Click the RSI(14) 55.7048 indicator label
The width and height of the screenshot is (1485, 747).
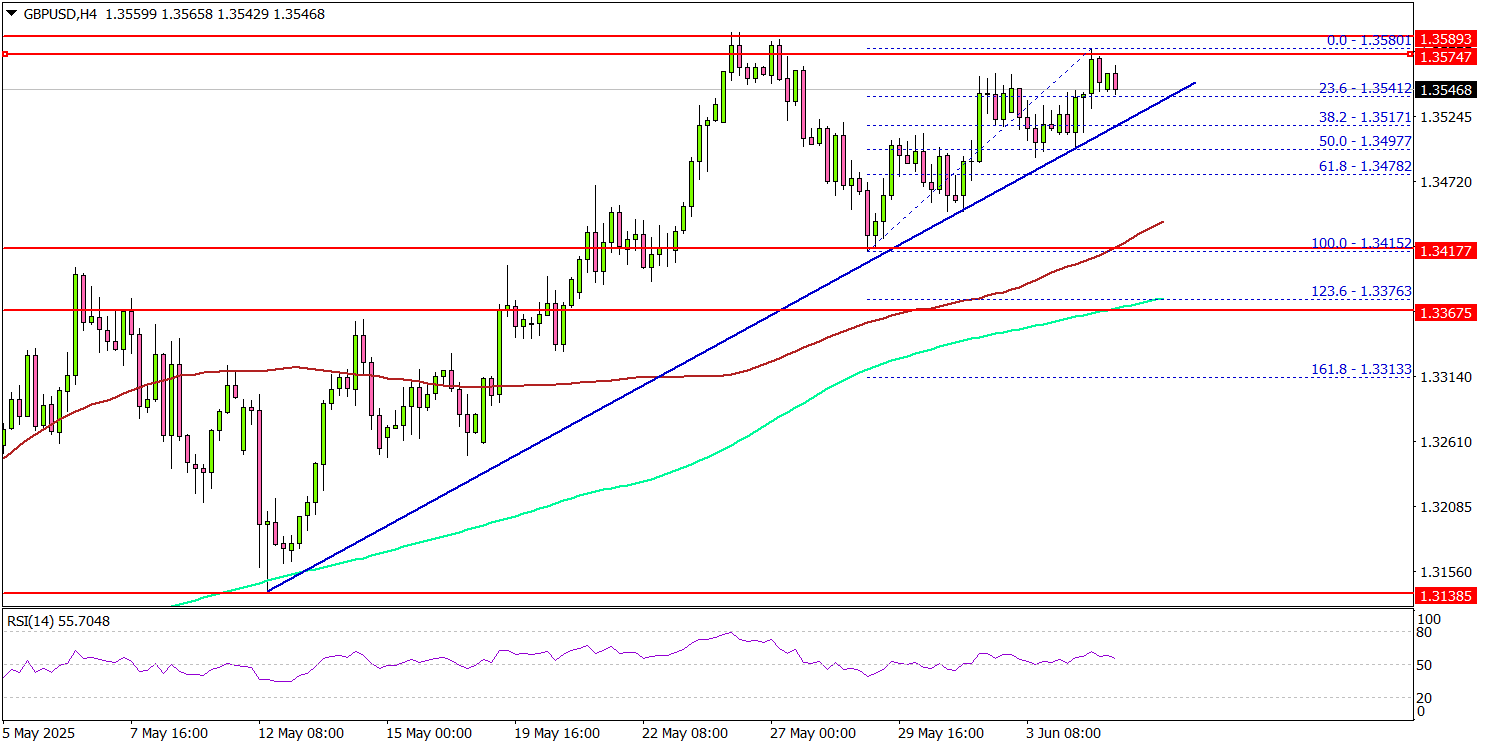pyautogui.click(x=57, y=621)
